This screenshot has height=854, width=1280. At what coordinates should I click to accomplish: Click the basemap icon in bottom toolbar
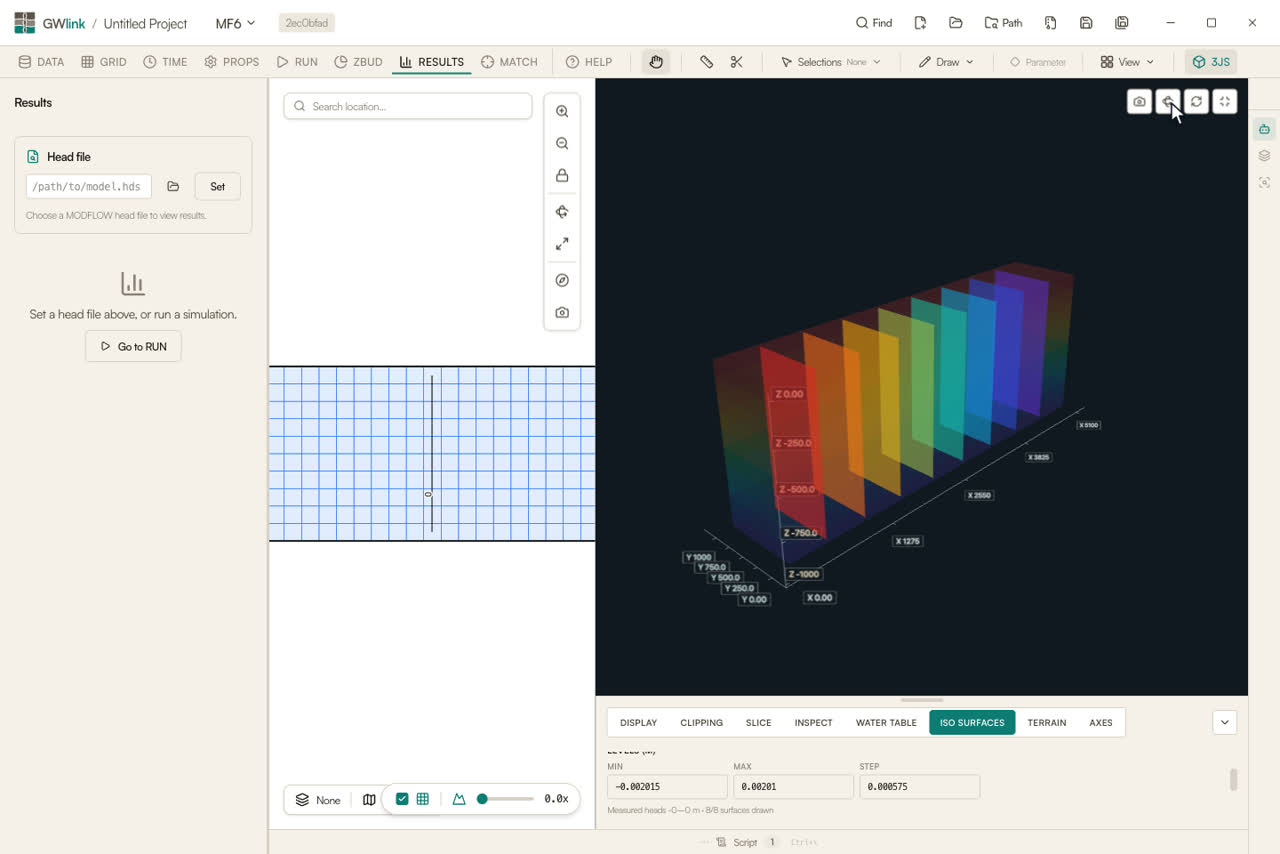tap(369, 800)
